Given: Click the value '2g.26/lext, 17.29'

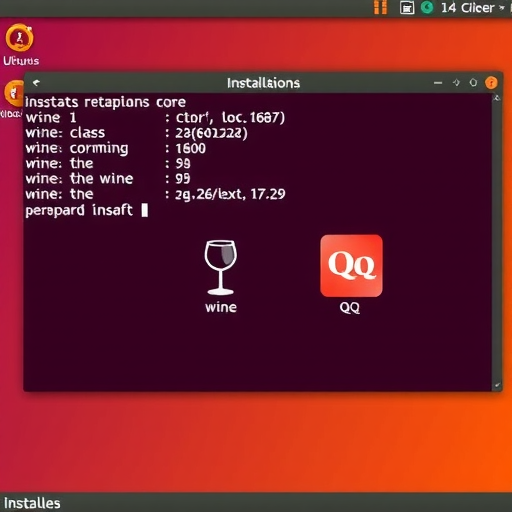Looking at the screenshot, I should 230,194.
